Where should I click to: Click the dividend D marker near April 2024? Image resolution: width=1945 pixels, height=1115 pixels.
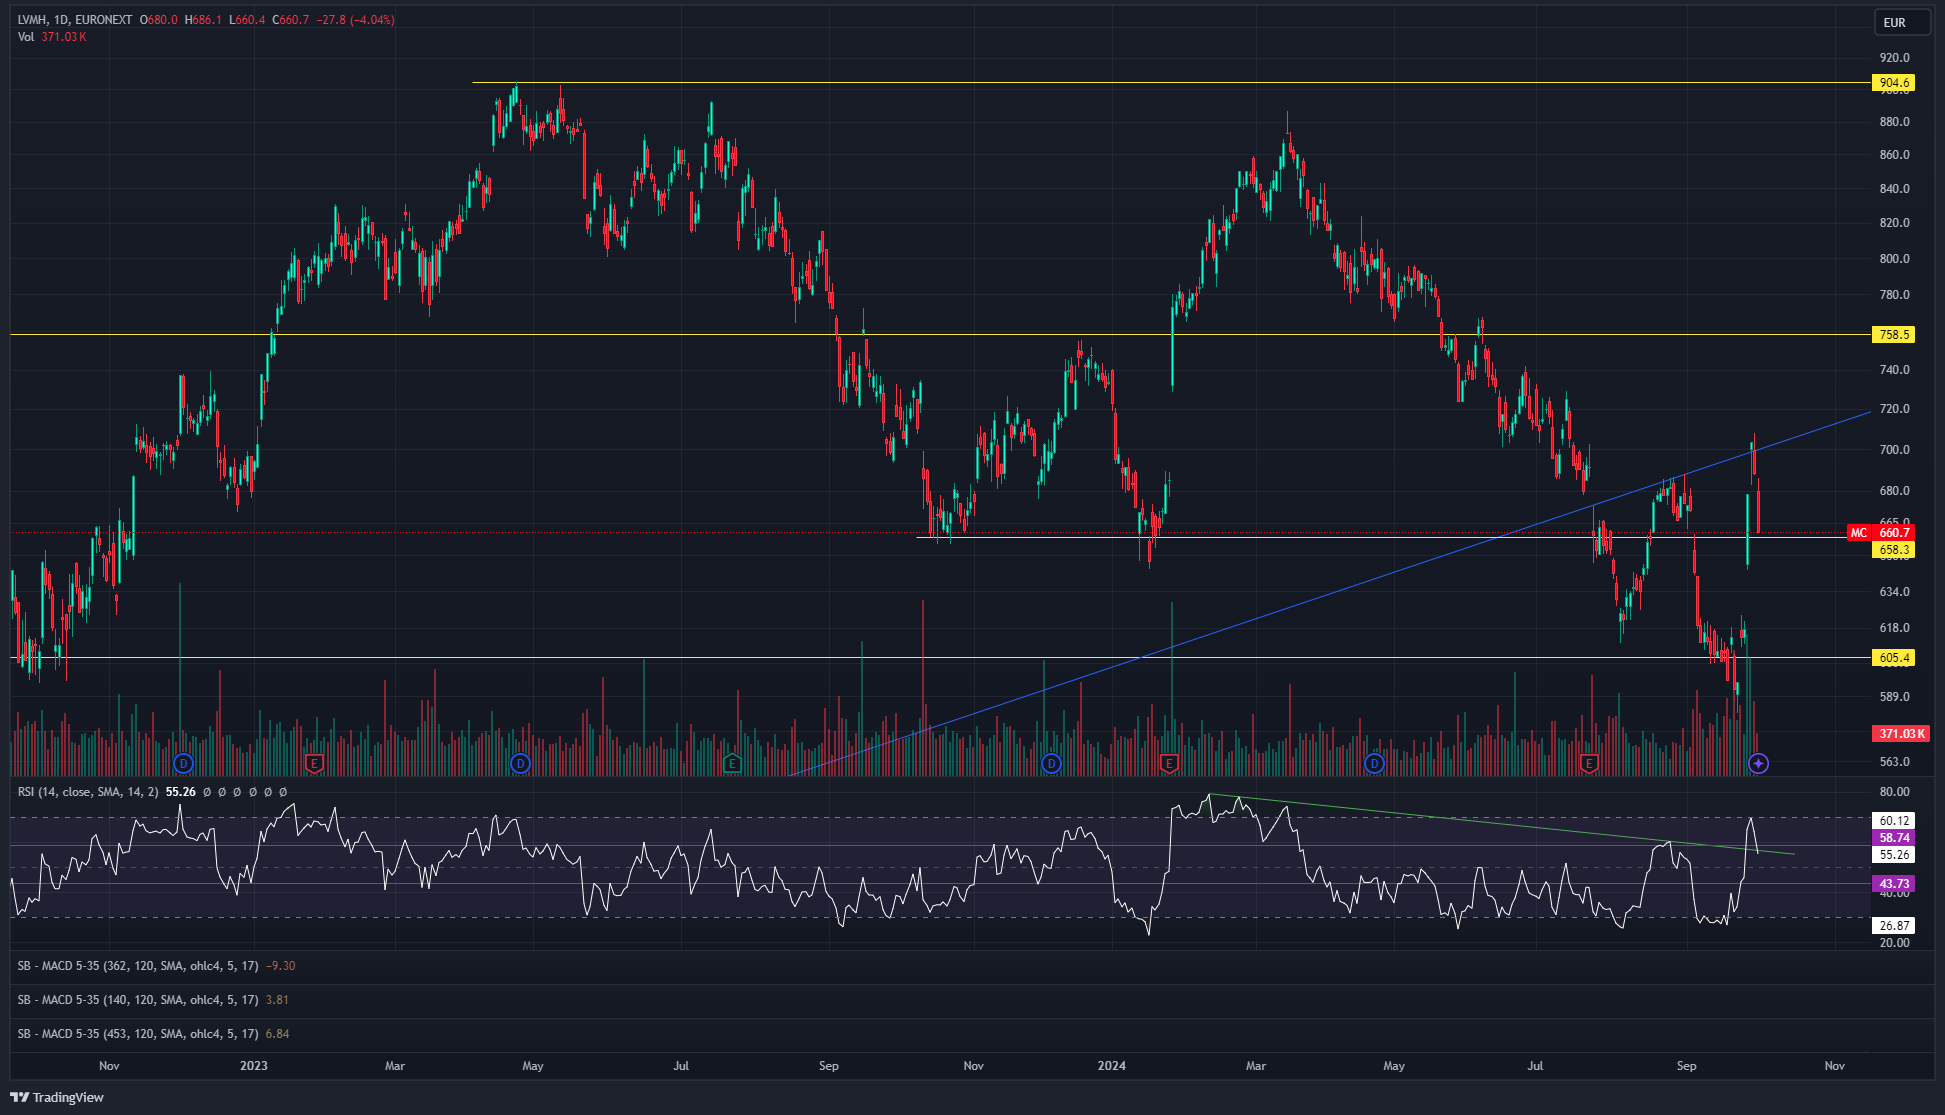1375,764
